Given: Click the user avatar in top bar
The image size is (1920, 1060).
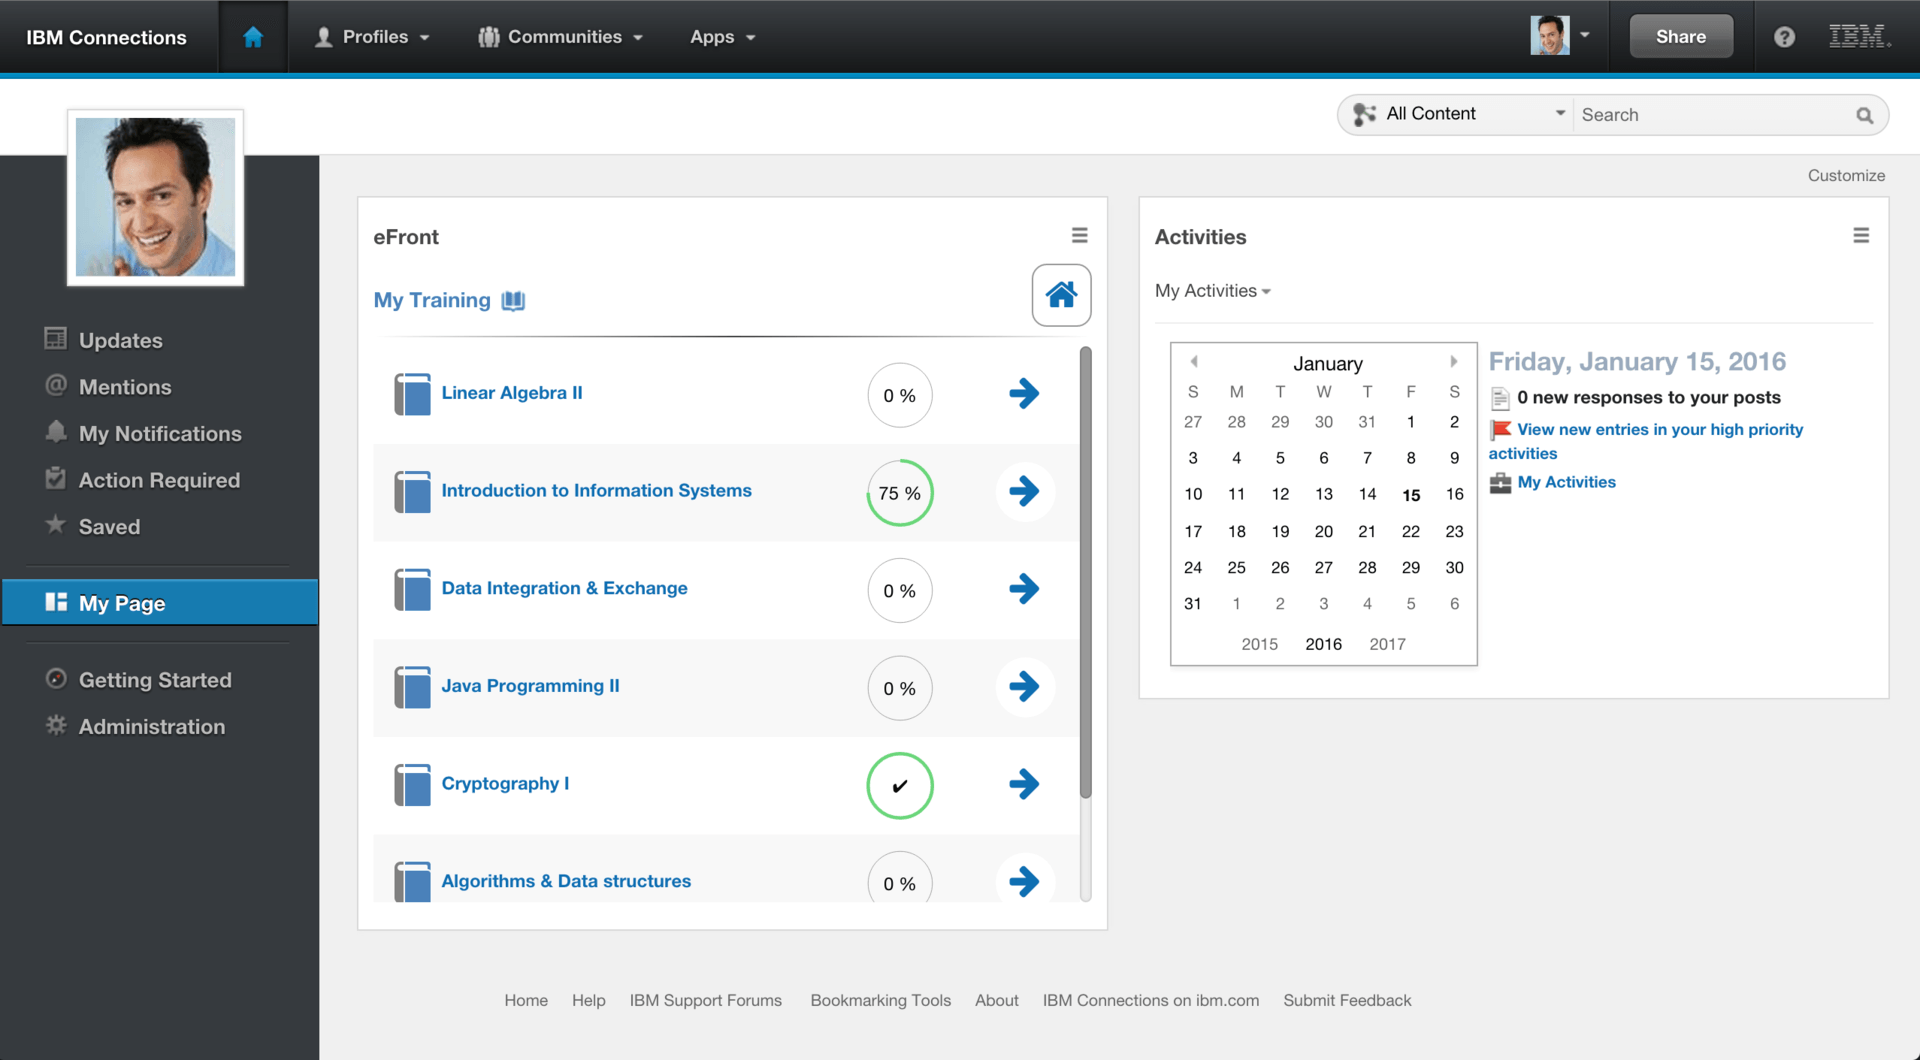Looking at the screenshot, I should pos(1549,36).
